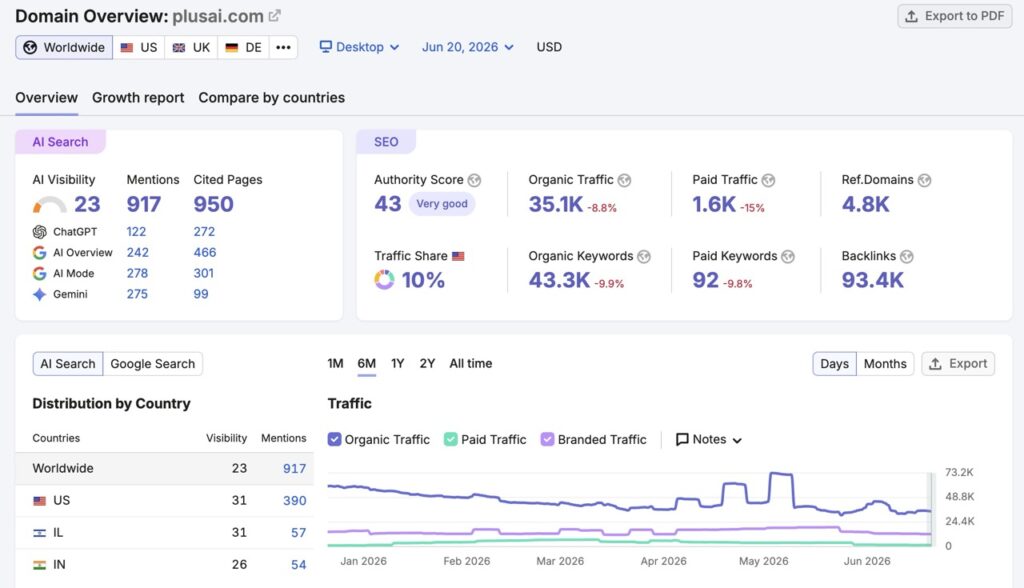The width and height of the screenshot is (1024, 588).
Task: Select the Worldwide row in country table
Action: (165, 468)
